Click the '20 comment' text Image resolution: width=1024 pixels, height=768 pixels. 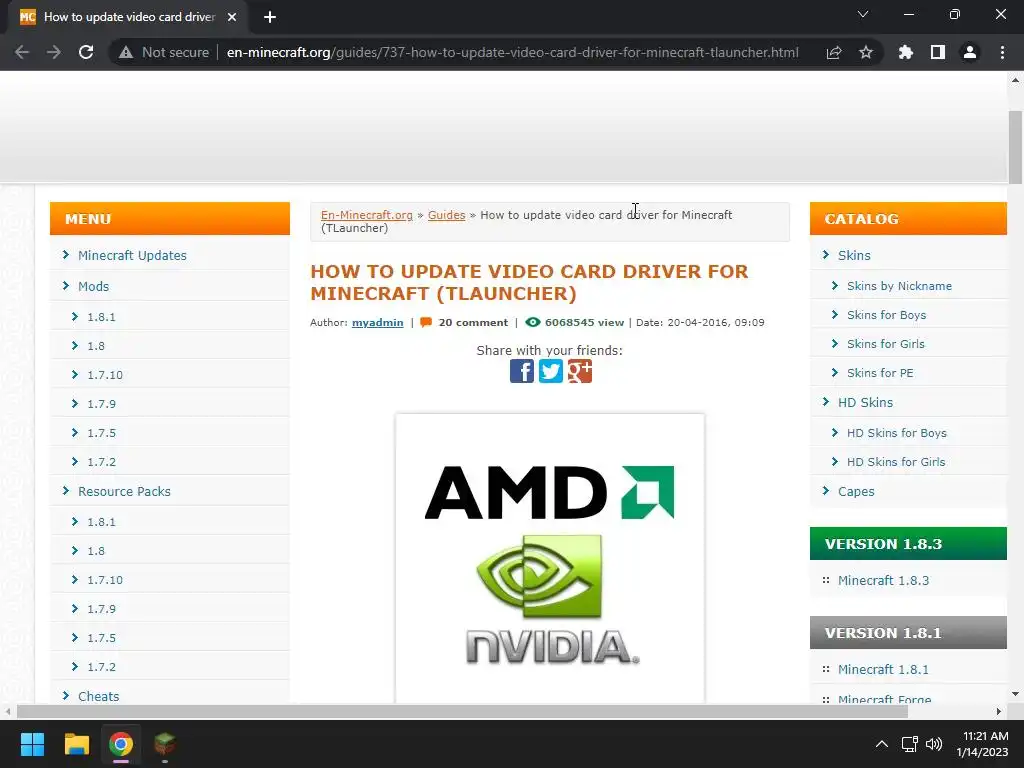coord(473,323)
